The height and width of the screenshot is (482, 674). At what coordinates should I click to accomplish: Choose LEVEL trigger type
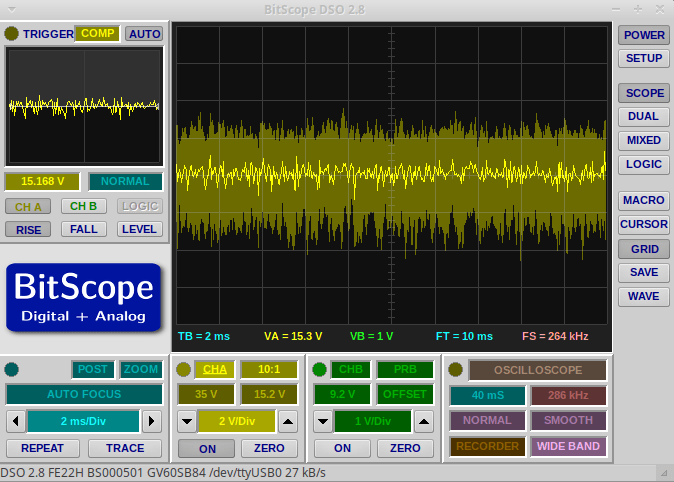tap(140, 230)
